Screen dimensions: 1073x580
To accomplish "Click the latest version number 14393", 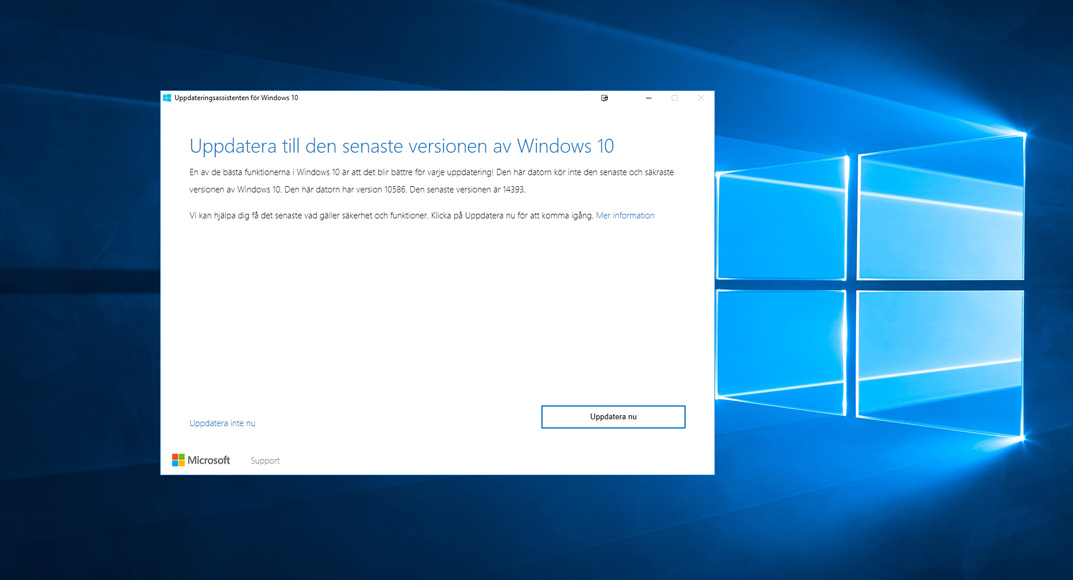I will (x=509, y=189).
